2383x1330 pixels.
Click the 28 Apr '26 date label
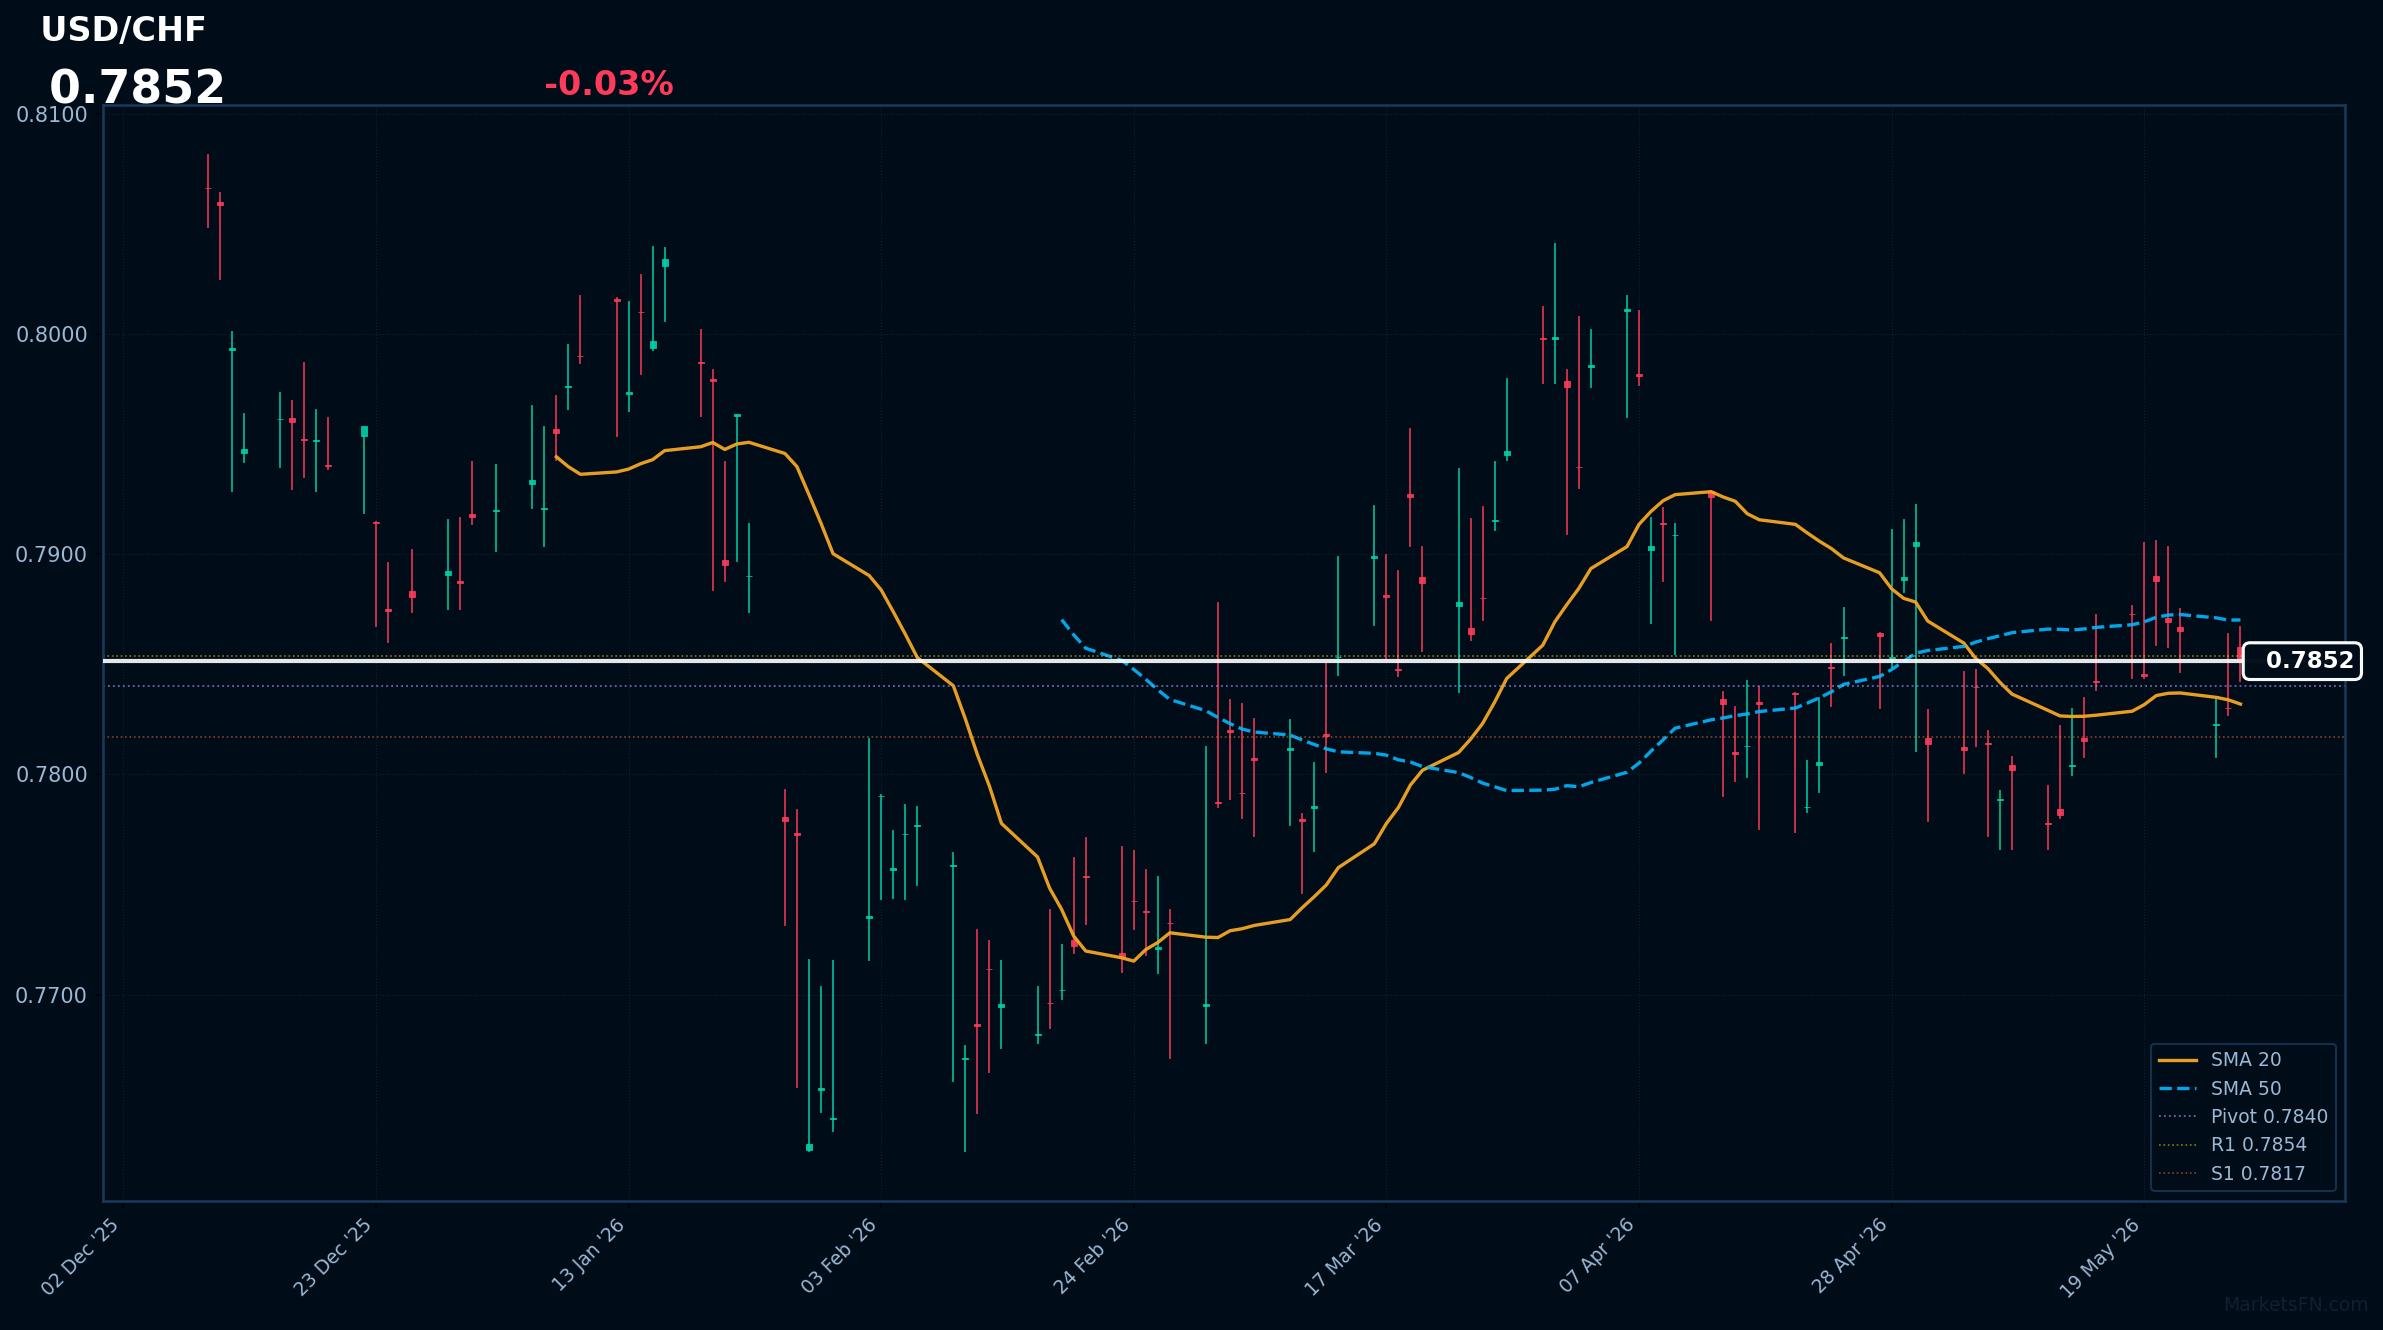point(1850,1255)
